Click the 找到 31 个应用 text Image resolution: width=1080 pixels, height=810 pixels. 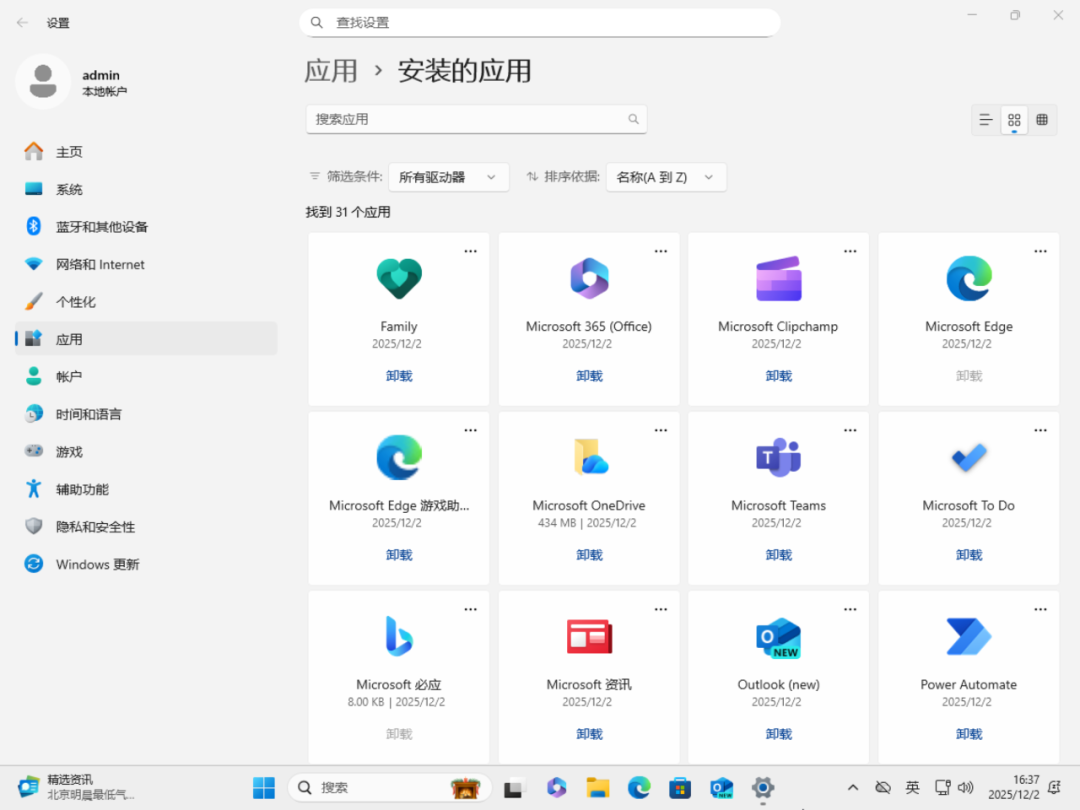click(x=348, y=212)
